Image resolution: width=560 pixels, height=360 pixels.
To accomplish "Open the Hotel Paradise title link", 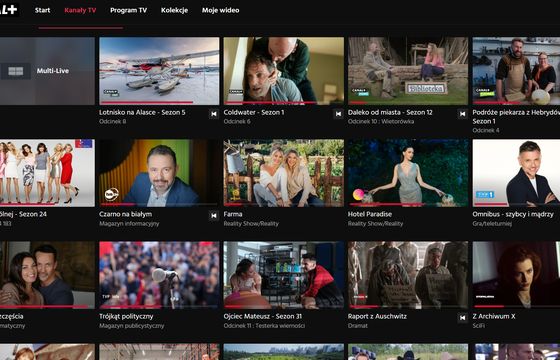I will point(370,214).
